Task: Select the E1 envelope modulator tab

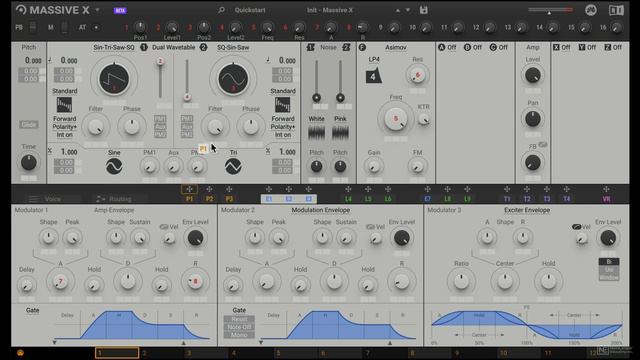Action: pos(269,199)
